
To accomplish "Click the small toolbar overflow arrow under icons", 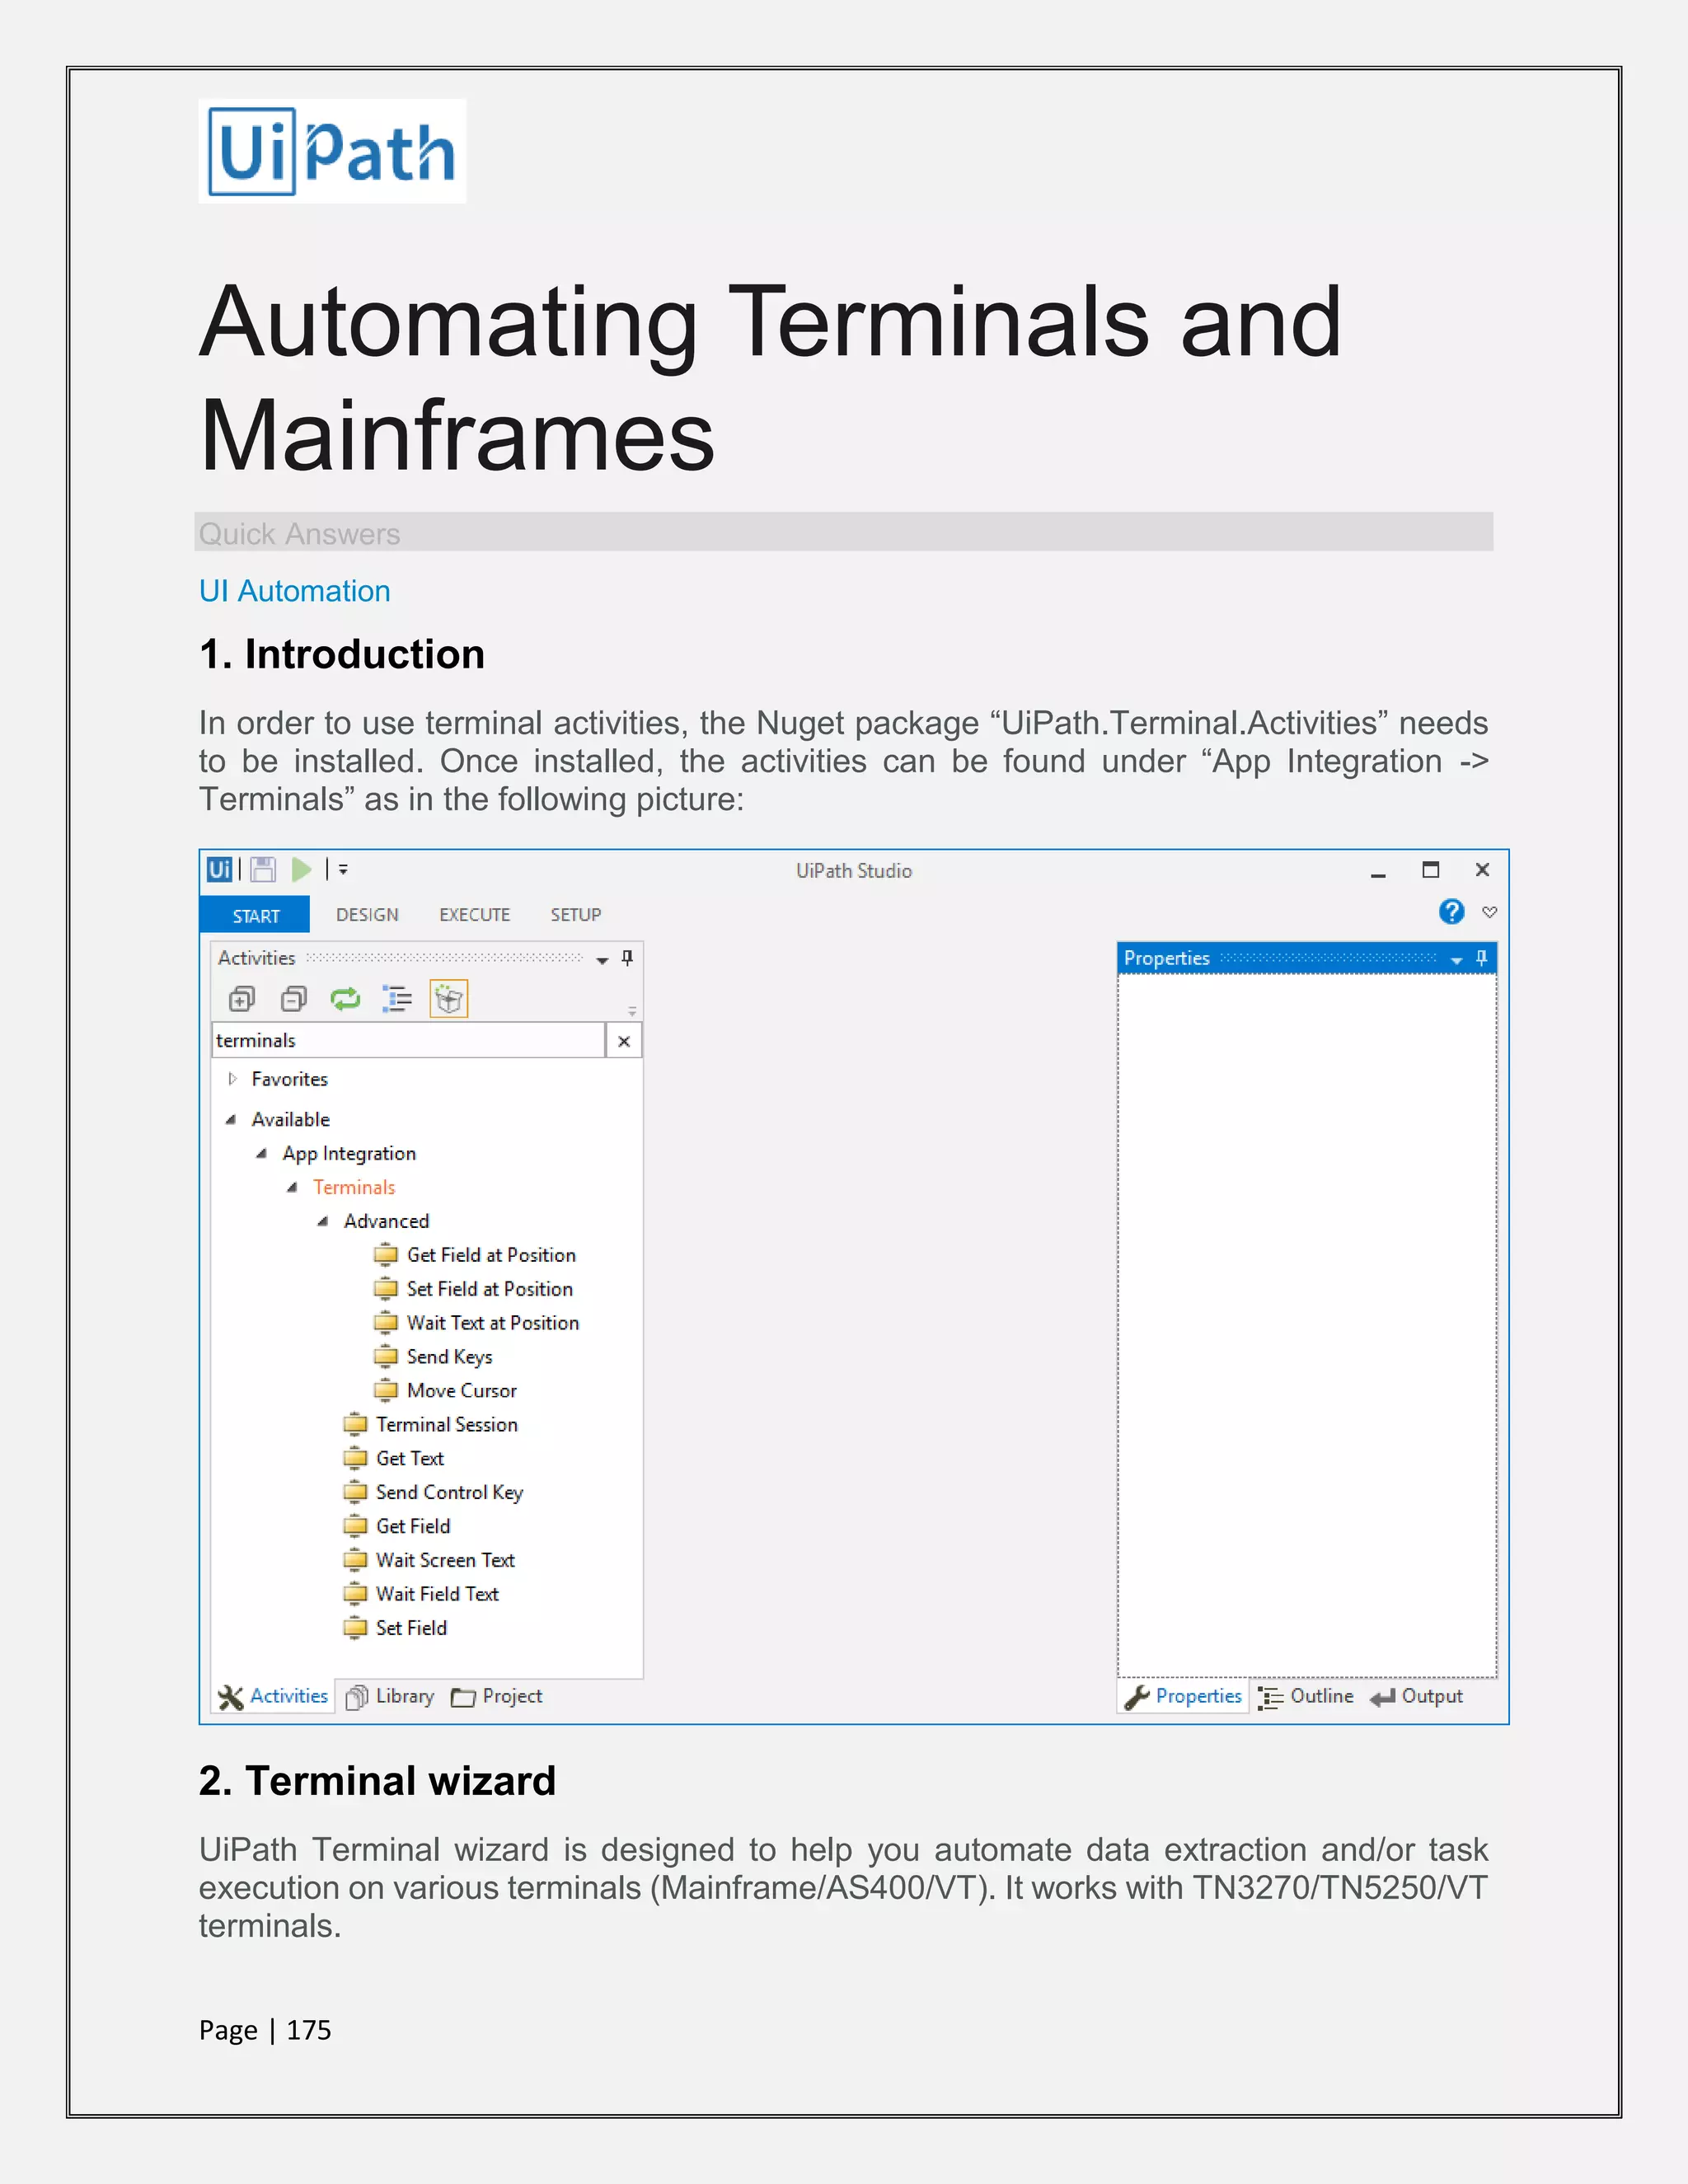I will tap(632, 1011).
